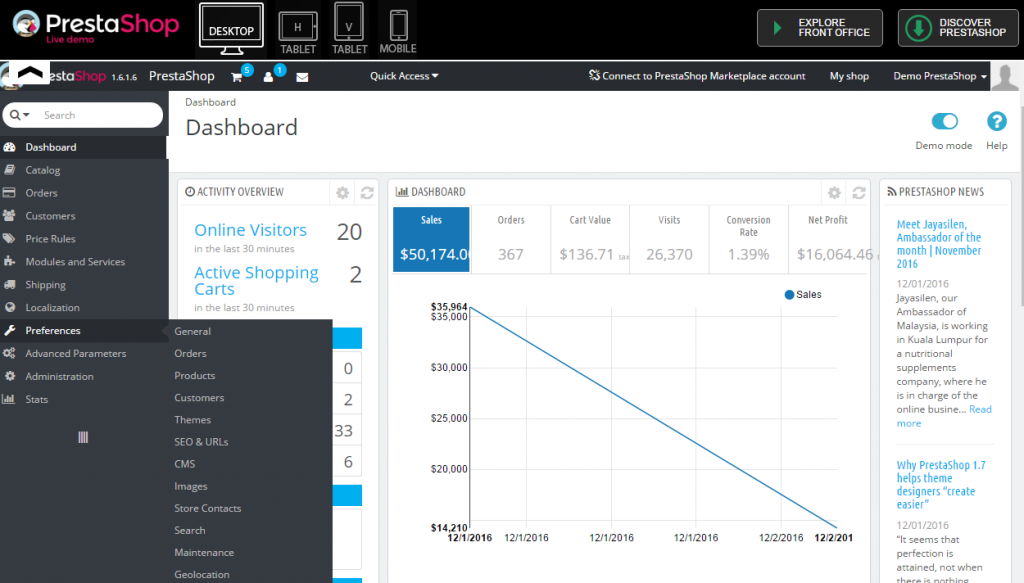Switch to Desktop preview mode

231,29
